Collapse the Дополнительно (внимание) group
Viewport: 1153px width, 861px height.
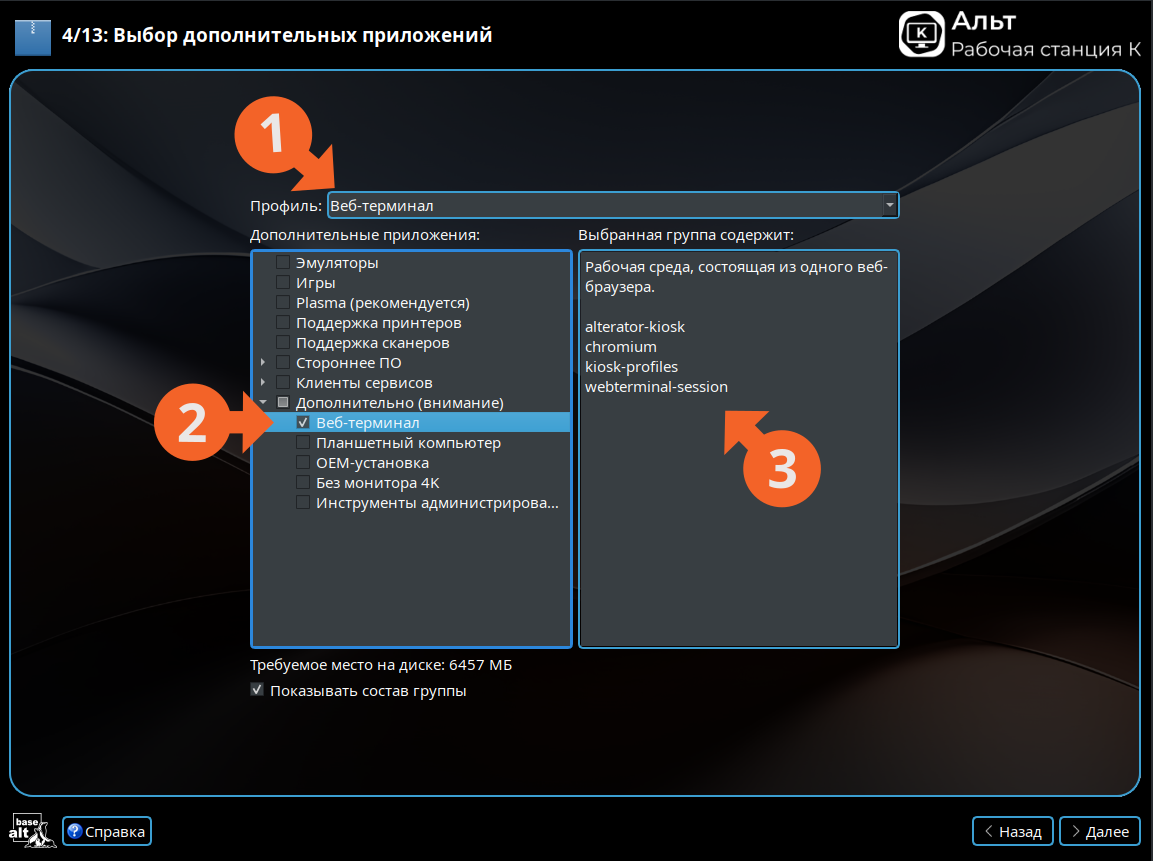(263, 403)
